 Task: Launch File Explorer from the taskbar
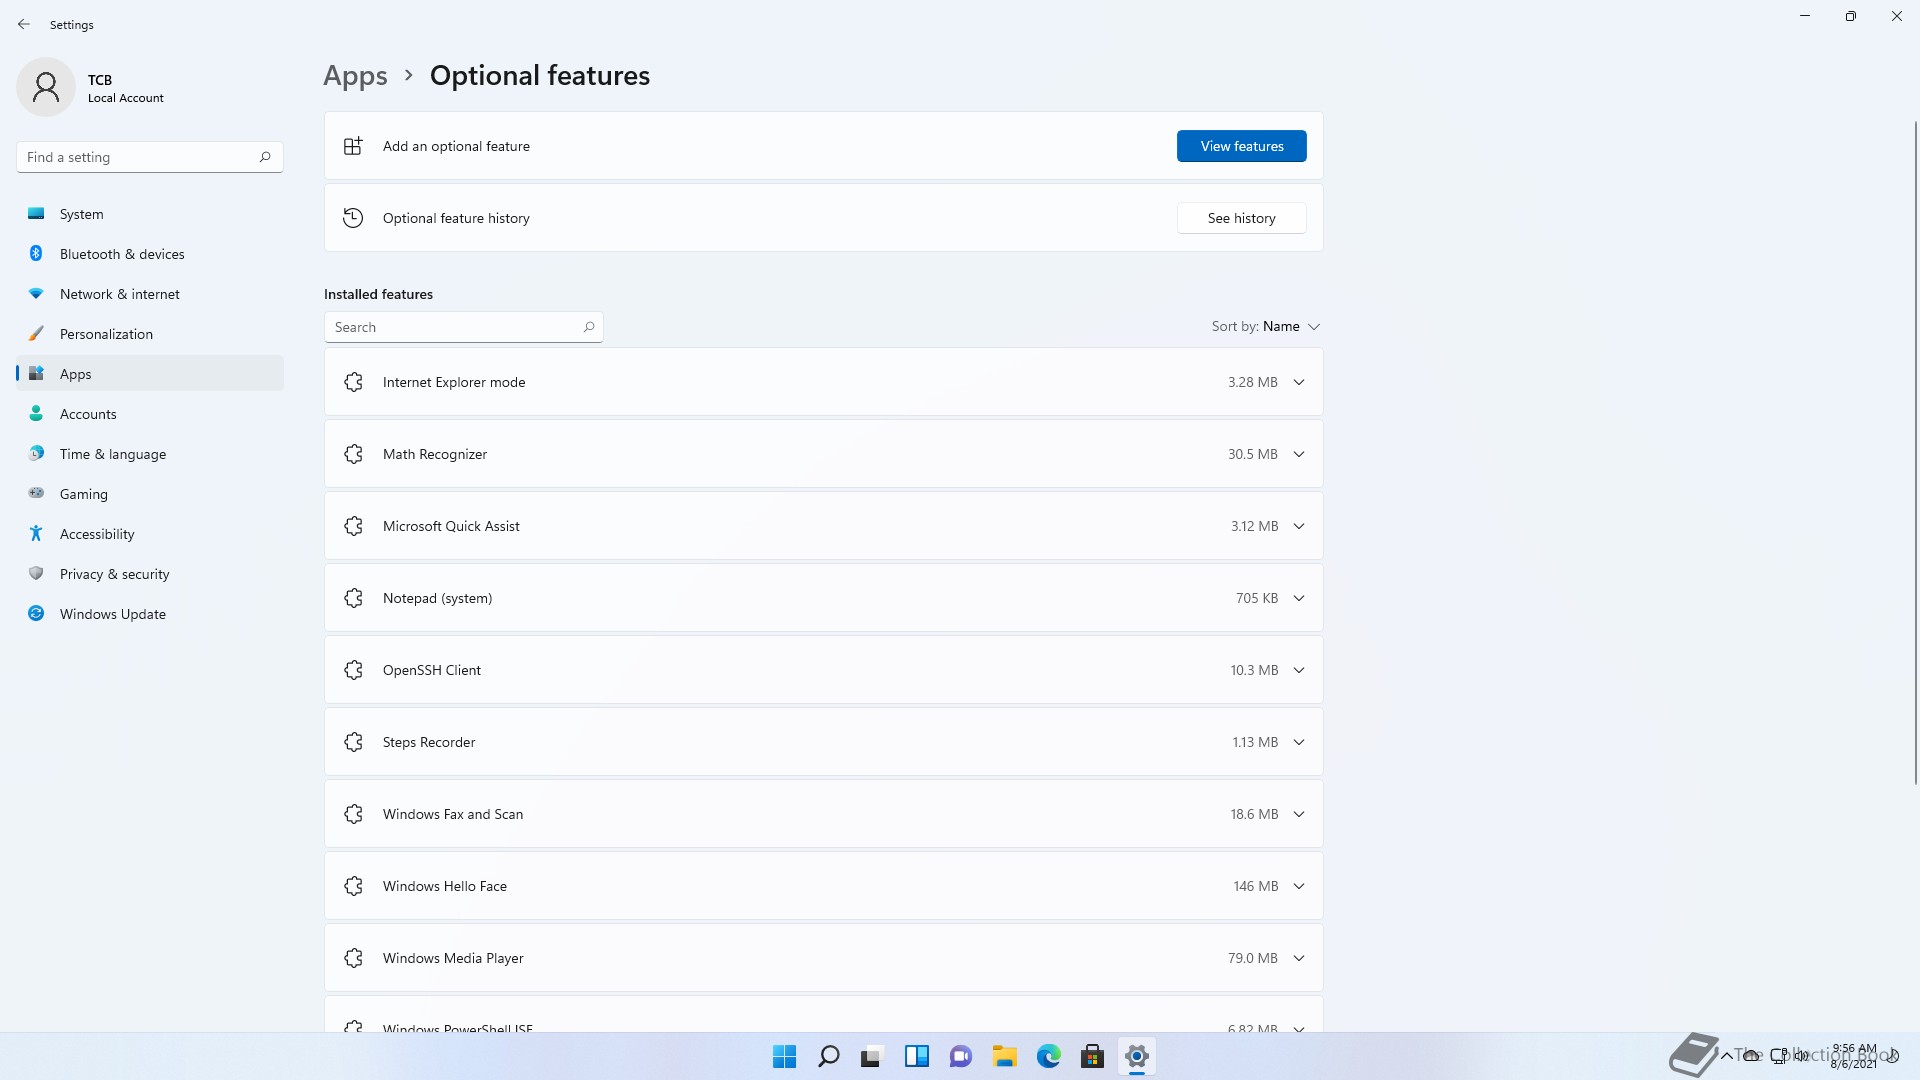[1004, 1056]
